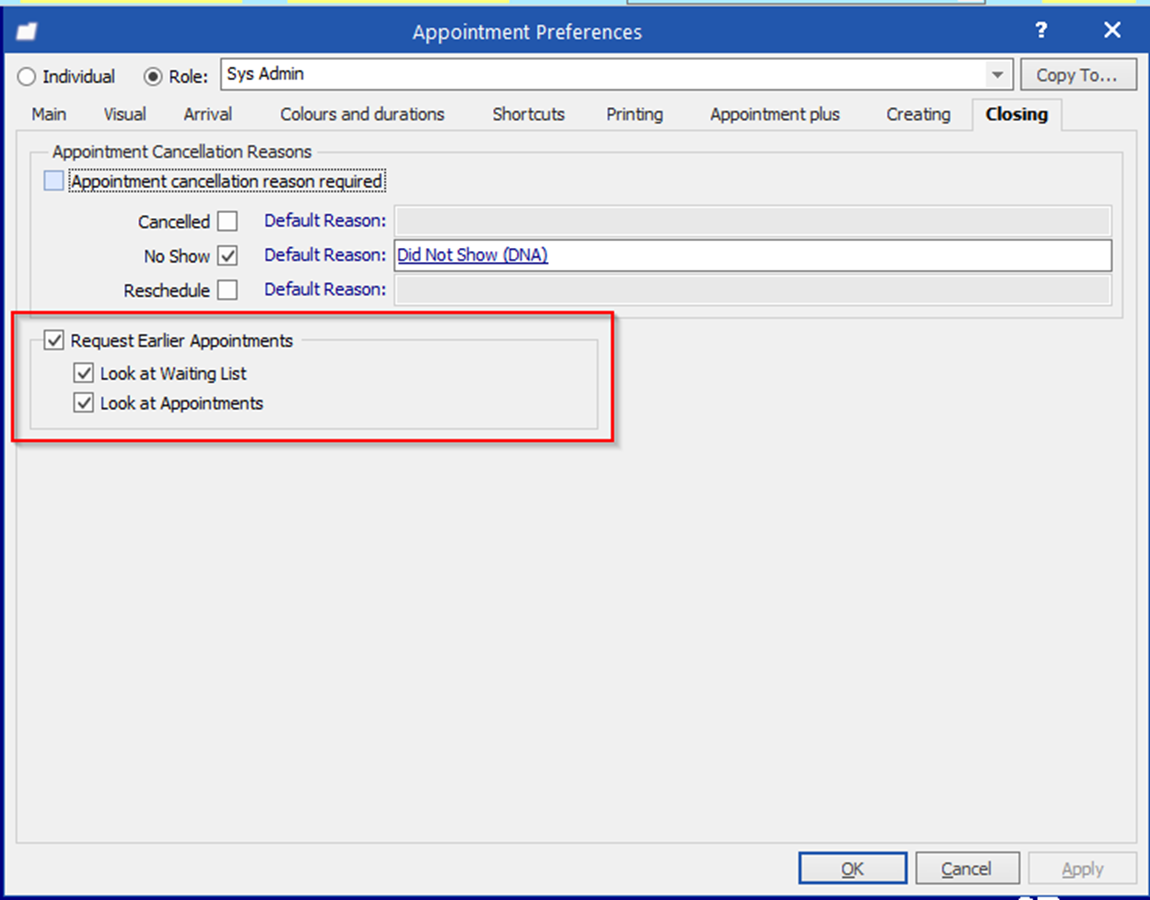Enable Appointment cancellation reason required checkbox
The height and width of the screenshot is (900, 1150).
54,180
